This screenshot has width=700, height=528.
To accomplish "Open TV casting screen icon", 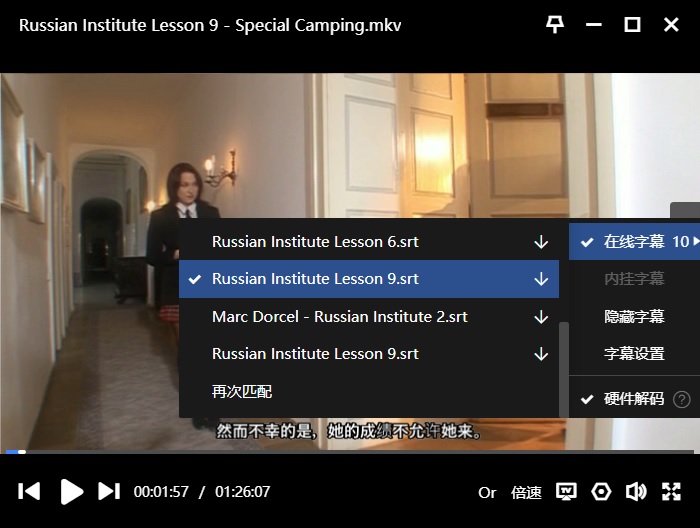I will click(x=566, y=492).
